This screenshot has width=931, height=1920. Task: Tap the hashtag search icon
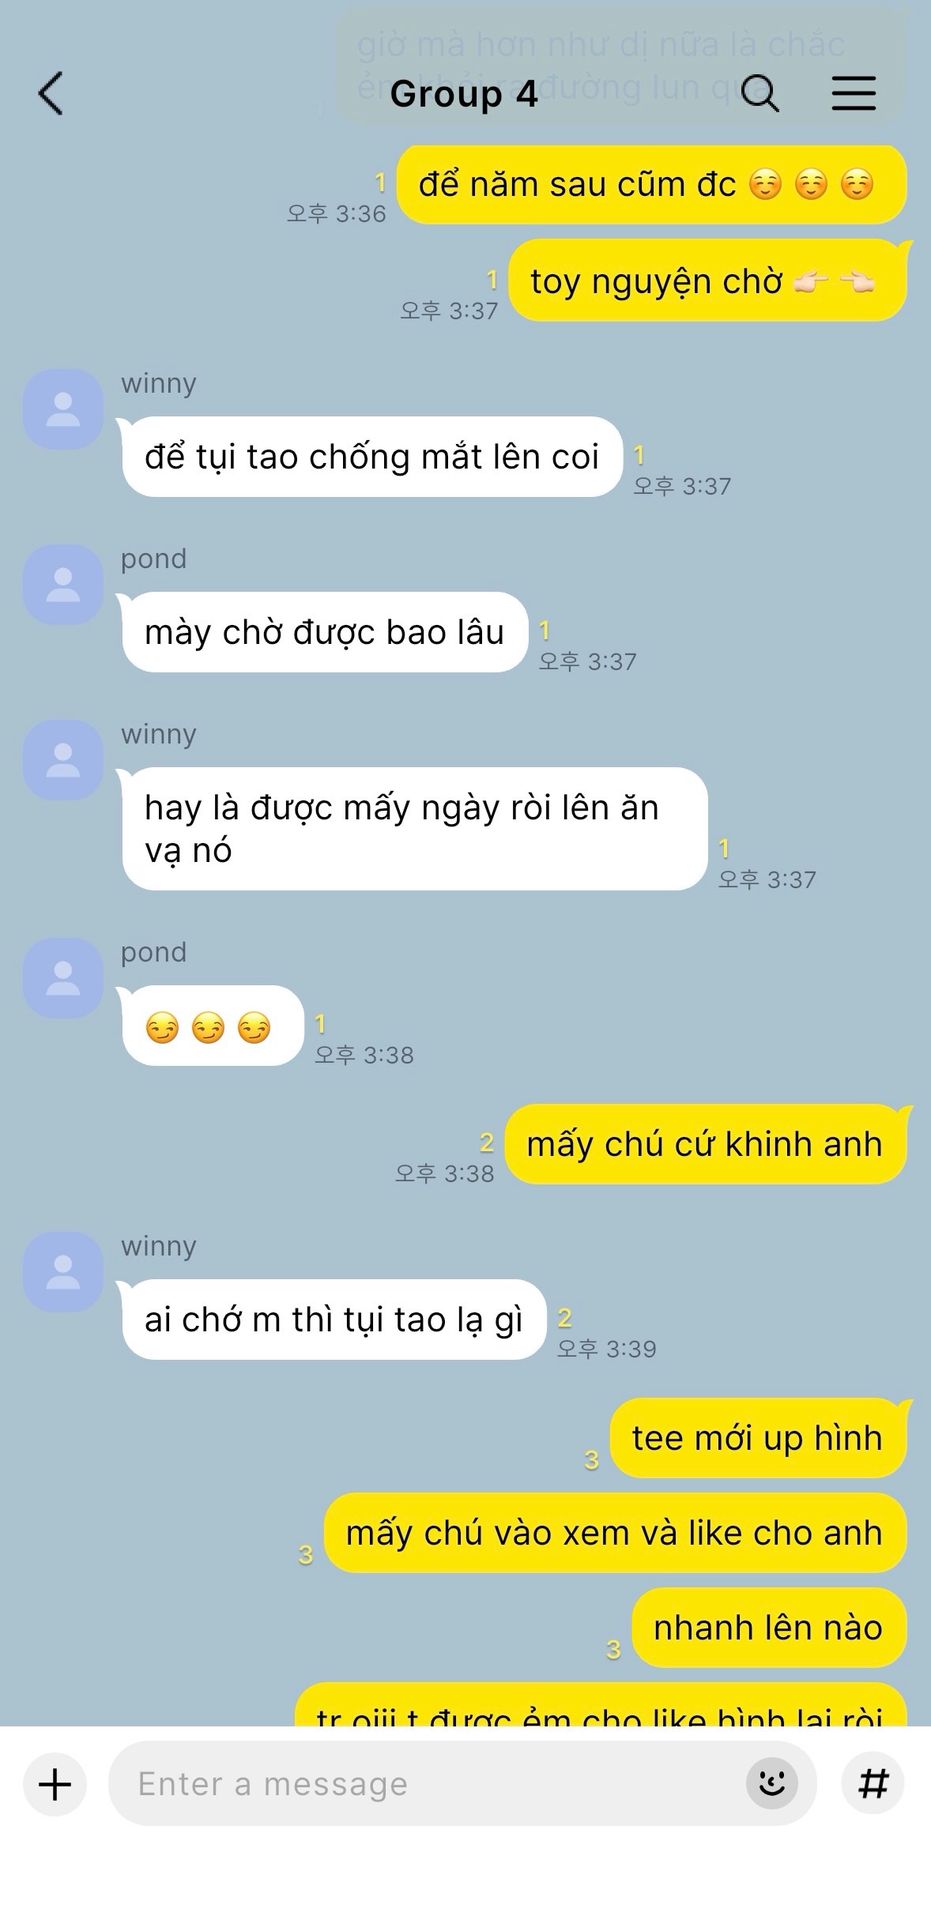(874, 1783)
